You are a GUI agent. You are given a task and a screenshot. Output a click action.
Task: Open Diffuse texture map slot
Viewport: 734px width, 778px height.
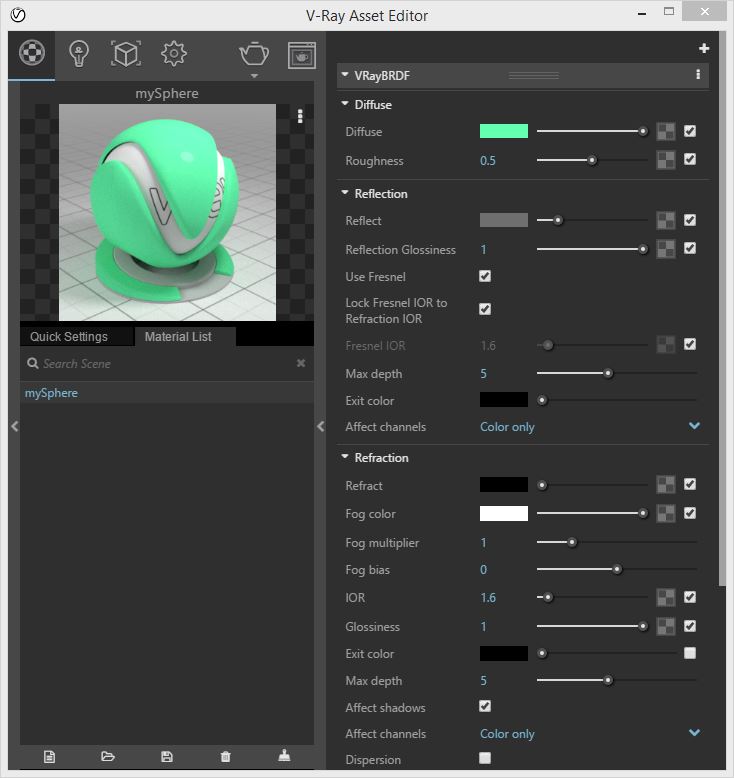coord(666,131)
